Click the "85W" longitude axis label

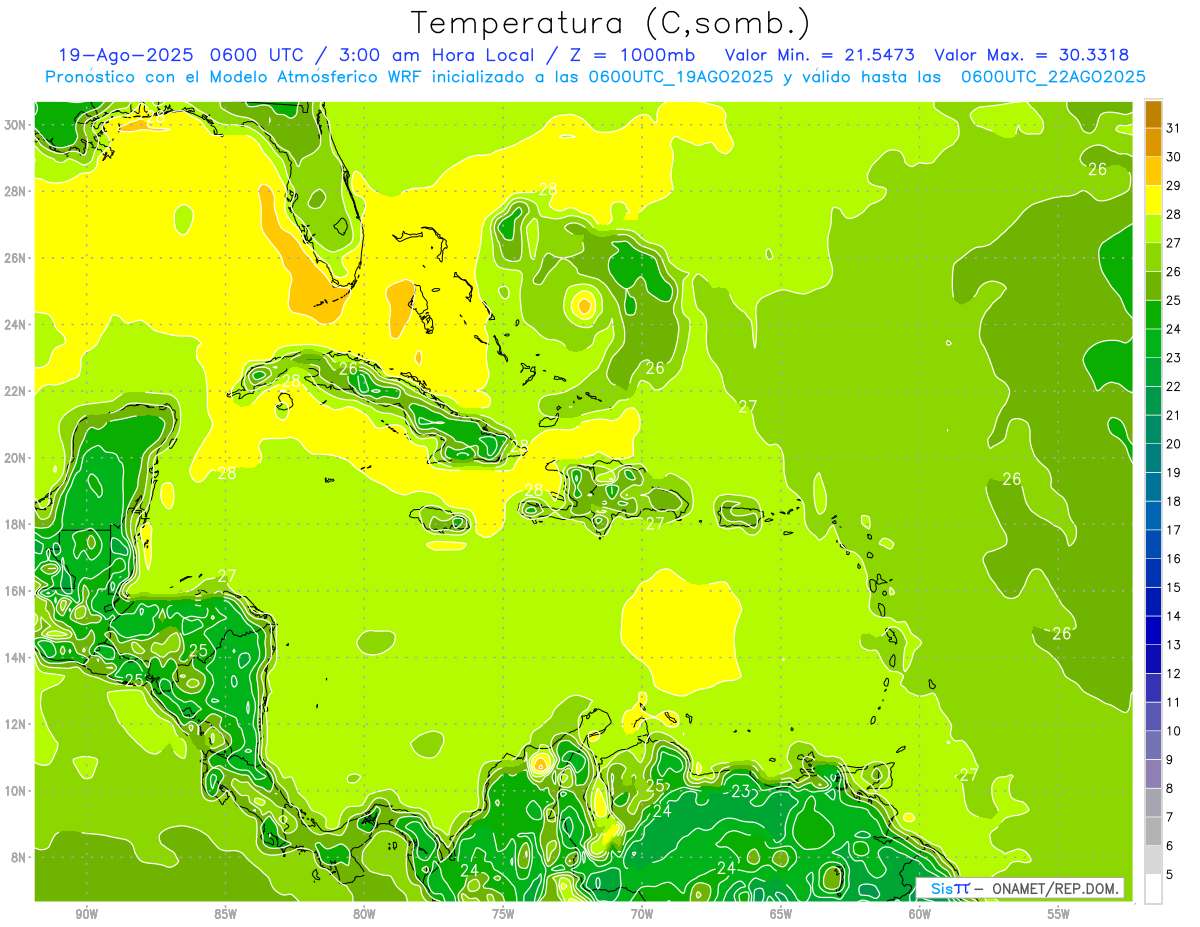click(226, 914)
